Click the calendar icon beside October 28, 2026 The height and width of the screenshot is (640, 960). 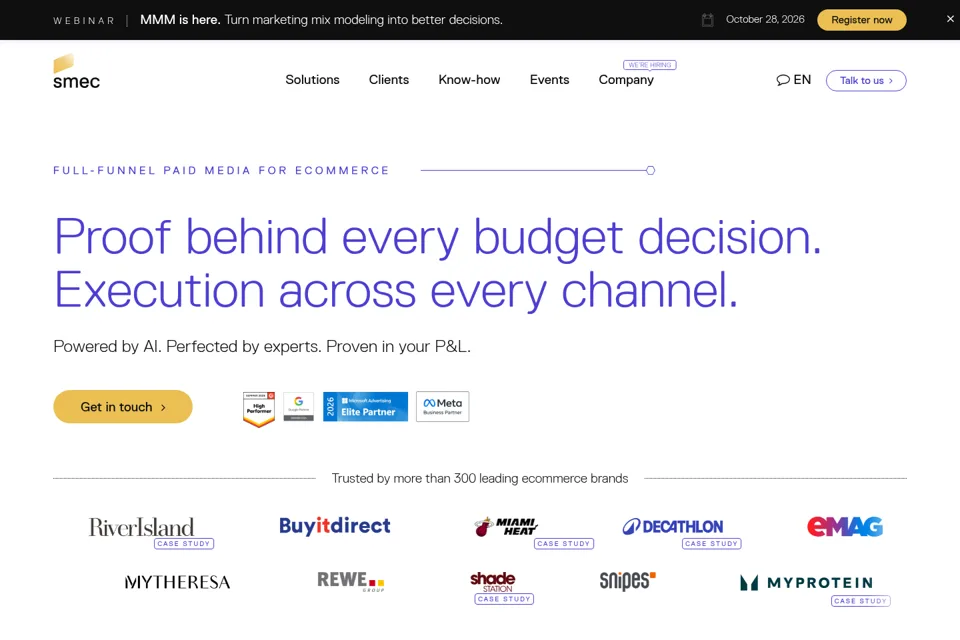pyautogui.click(x=707, y=20)
